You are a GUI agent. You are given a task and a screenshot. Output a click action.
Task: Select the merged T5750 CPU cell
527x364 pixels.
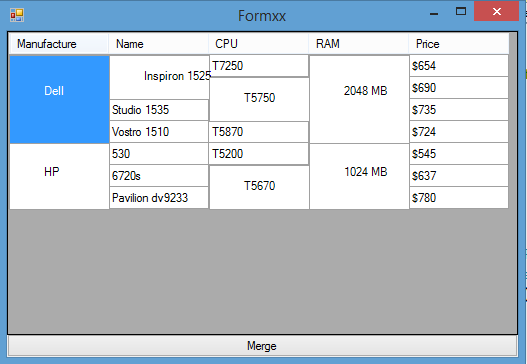259,99
